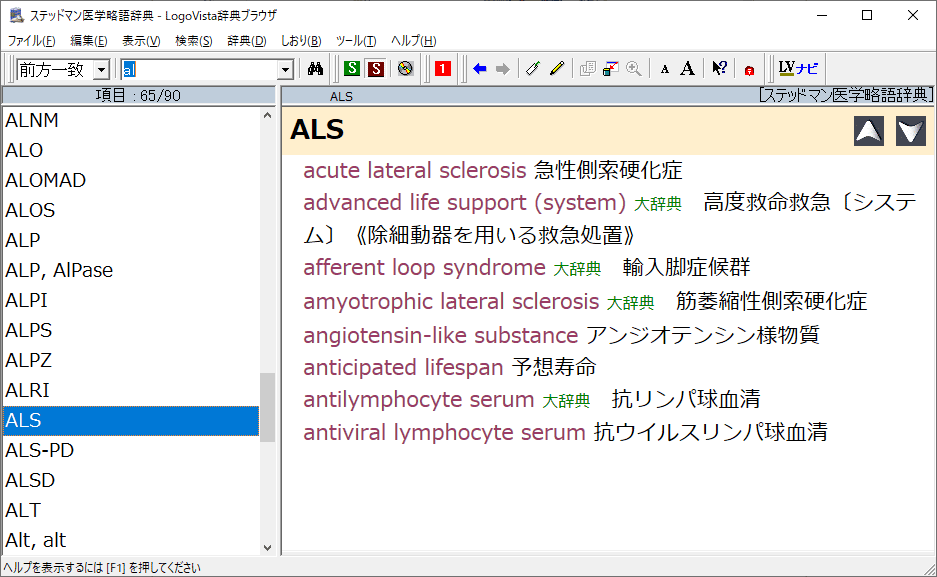Viewport: 937px width, 577px height.
Task: Click the term antiviral lymphocyte serum
Action: click(x=444, y=432)
